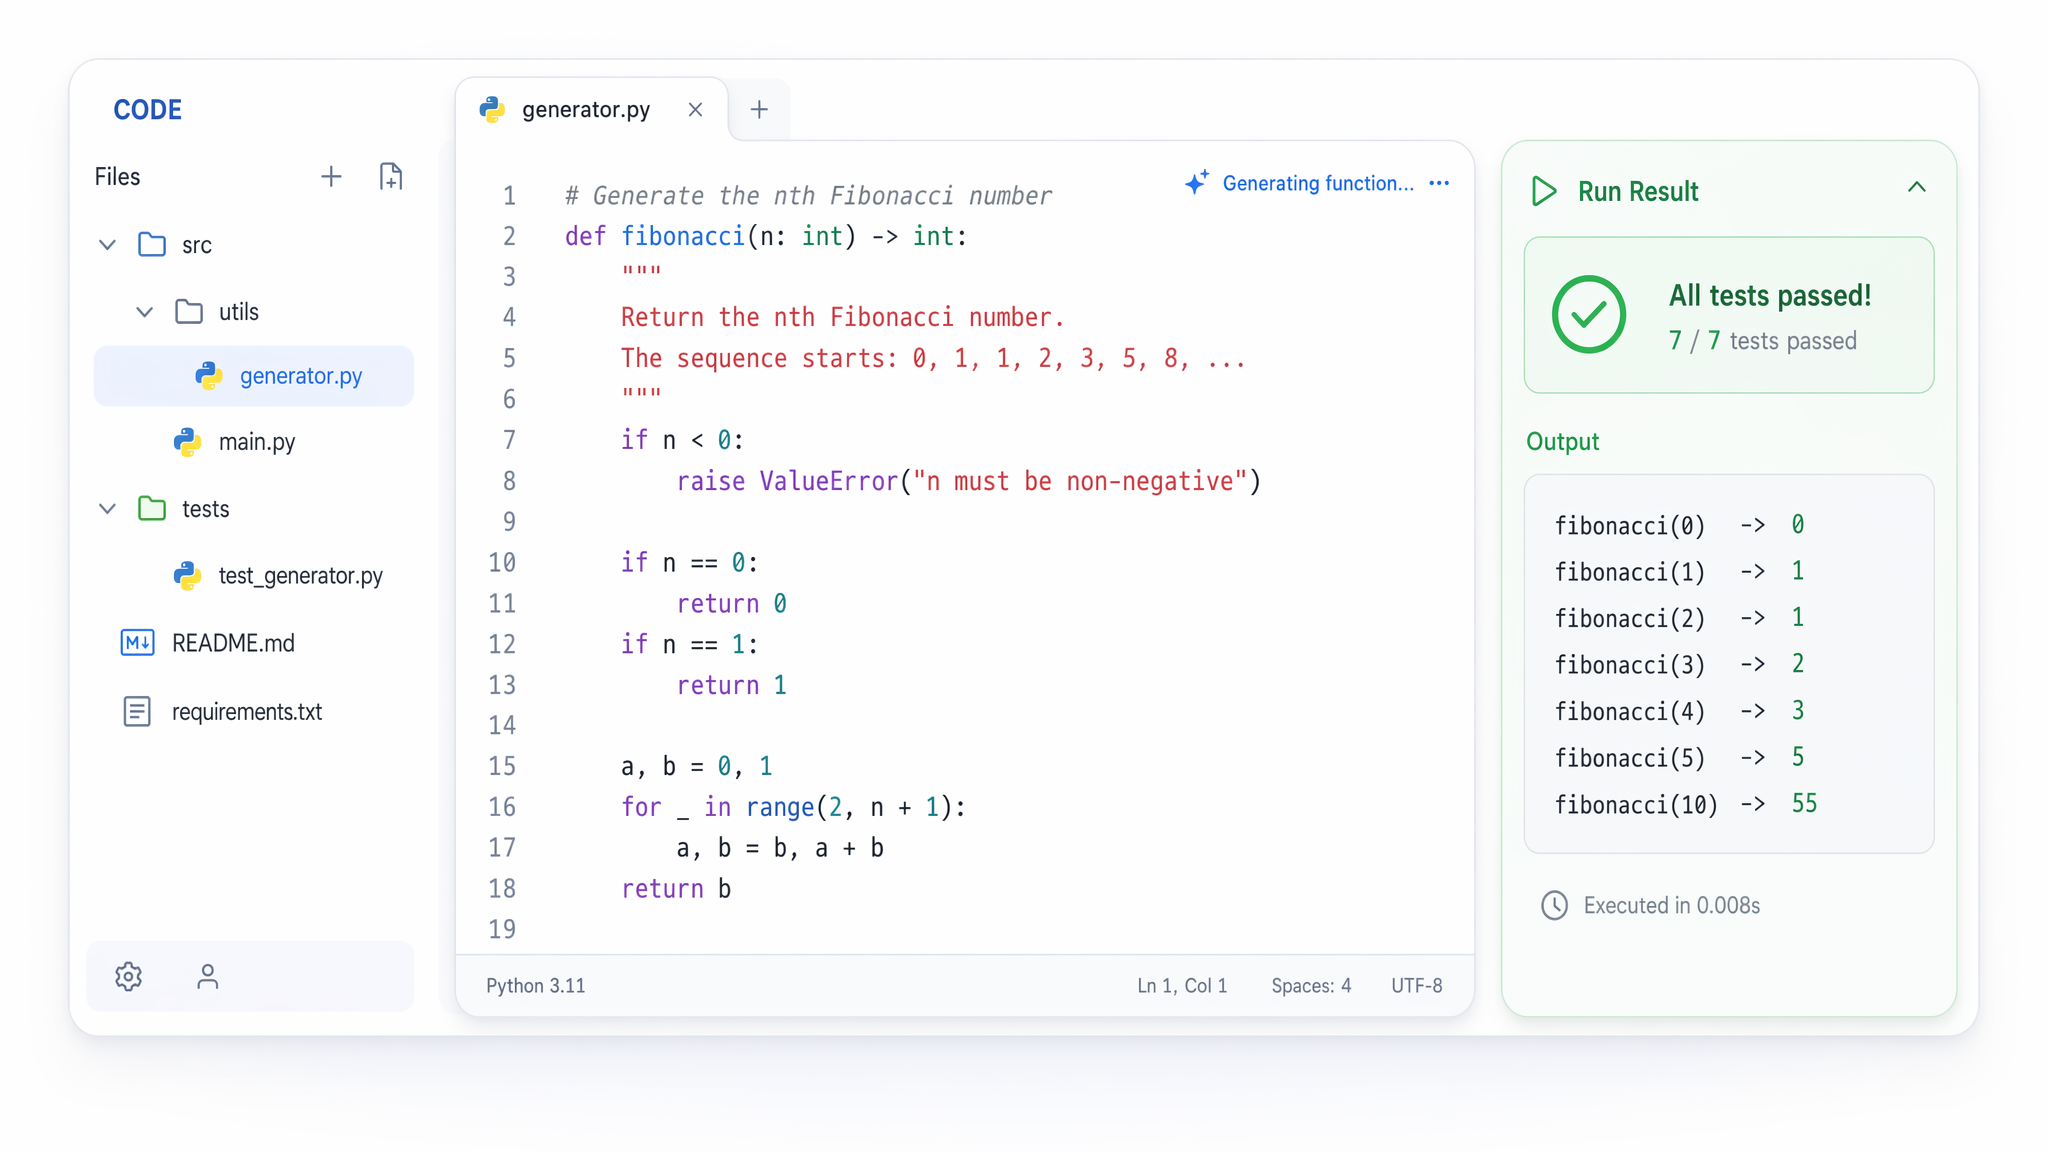Image resolution: width=2048 pixels, height=1152 pixels.
Task: Click the Files panel heading
Action: (x=118, y=177)
